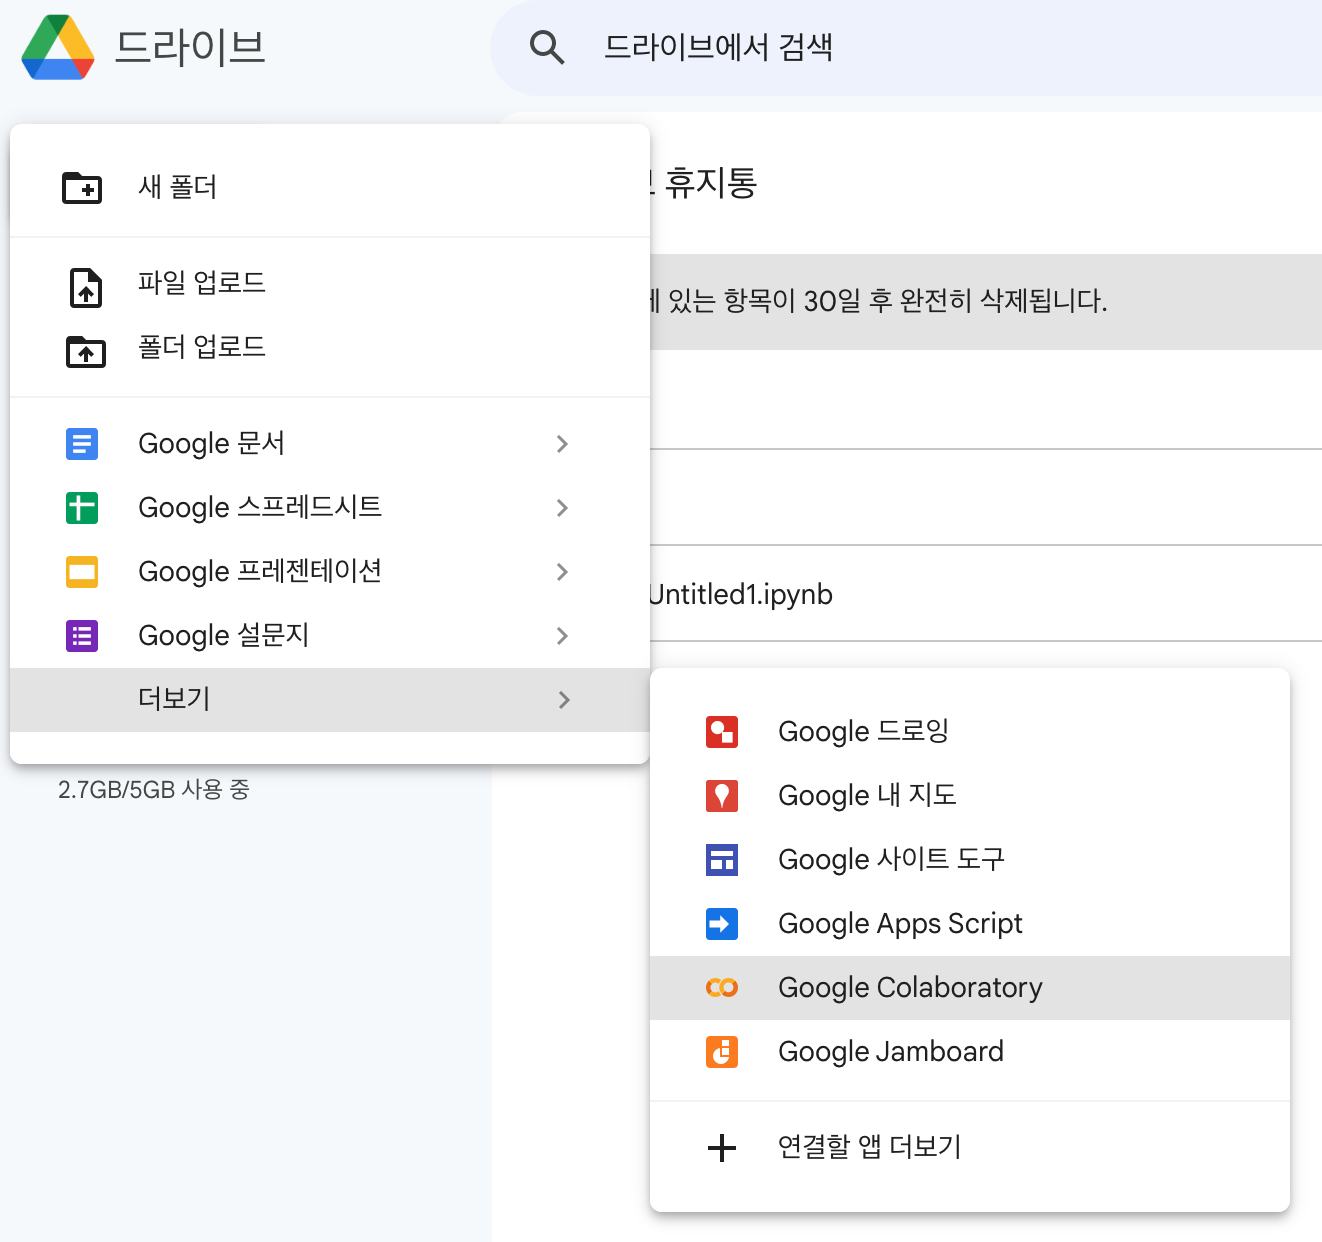The width and height of the screenshot is (1322, 1242).
Task: Click the yellow Google Slides icon
Action: click(82, 571)
